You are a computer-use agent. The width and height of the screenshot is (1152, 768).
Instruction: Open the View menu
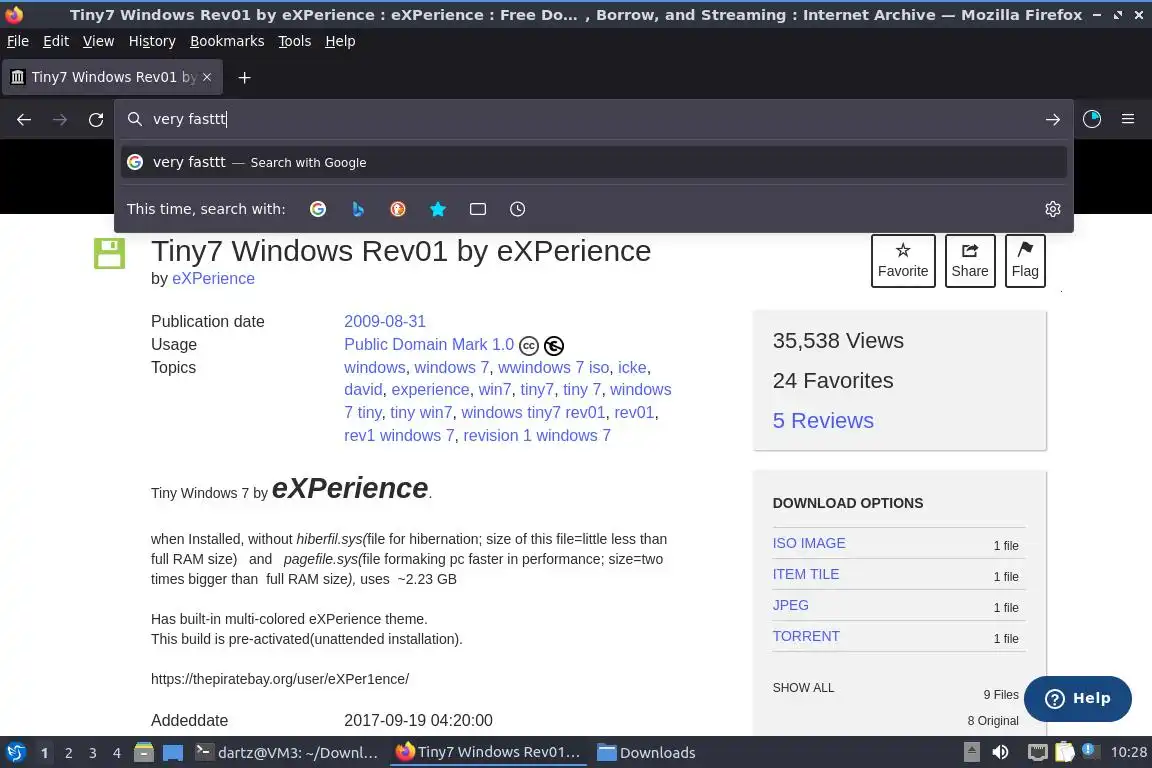(98, 41)
